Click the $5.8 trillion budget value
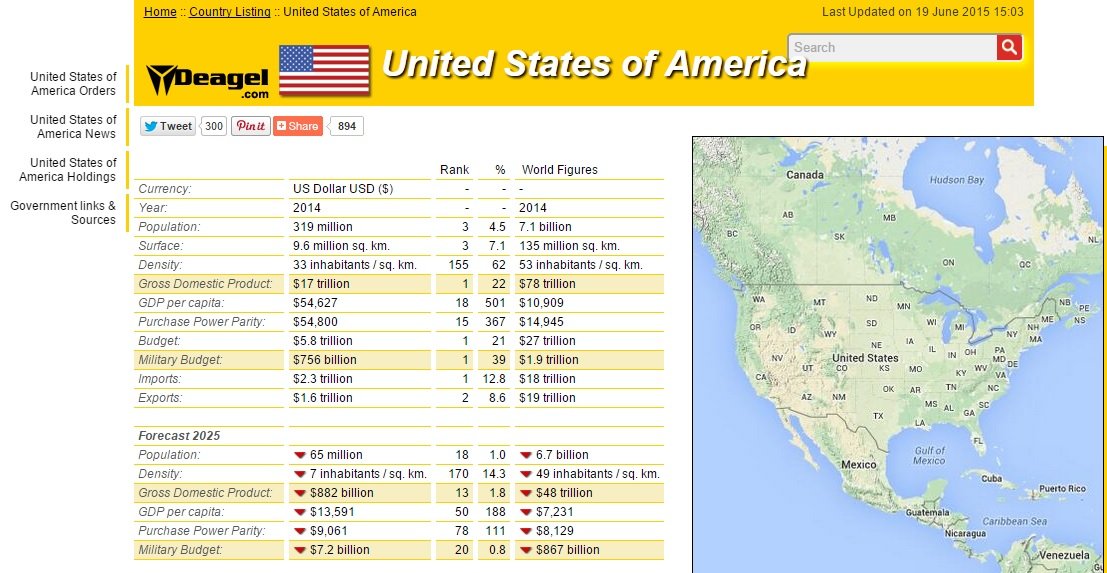Viewport: 1107px width, 573px height. pyautogui.click(x=323, y=341)
